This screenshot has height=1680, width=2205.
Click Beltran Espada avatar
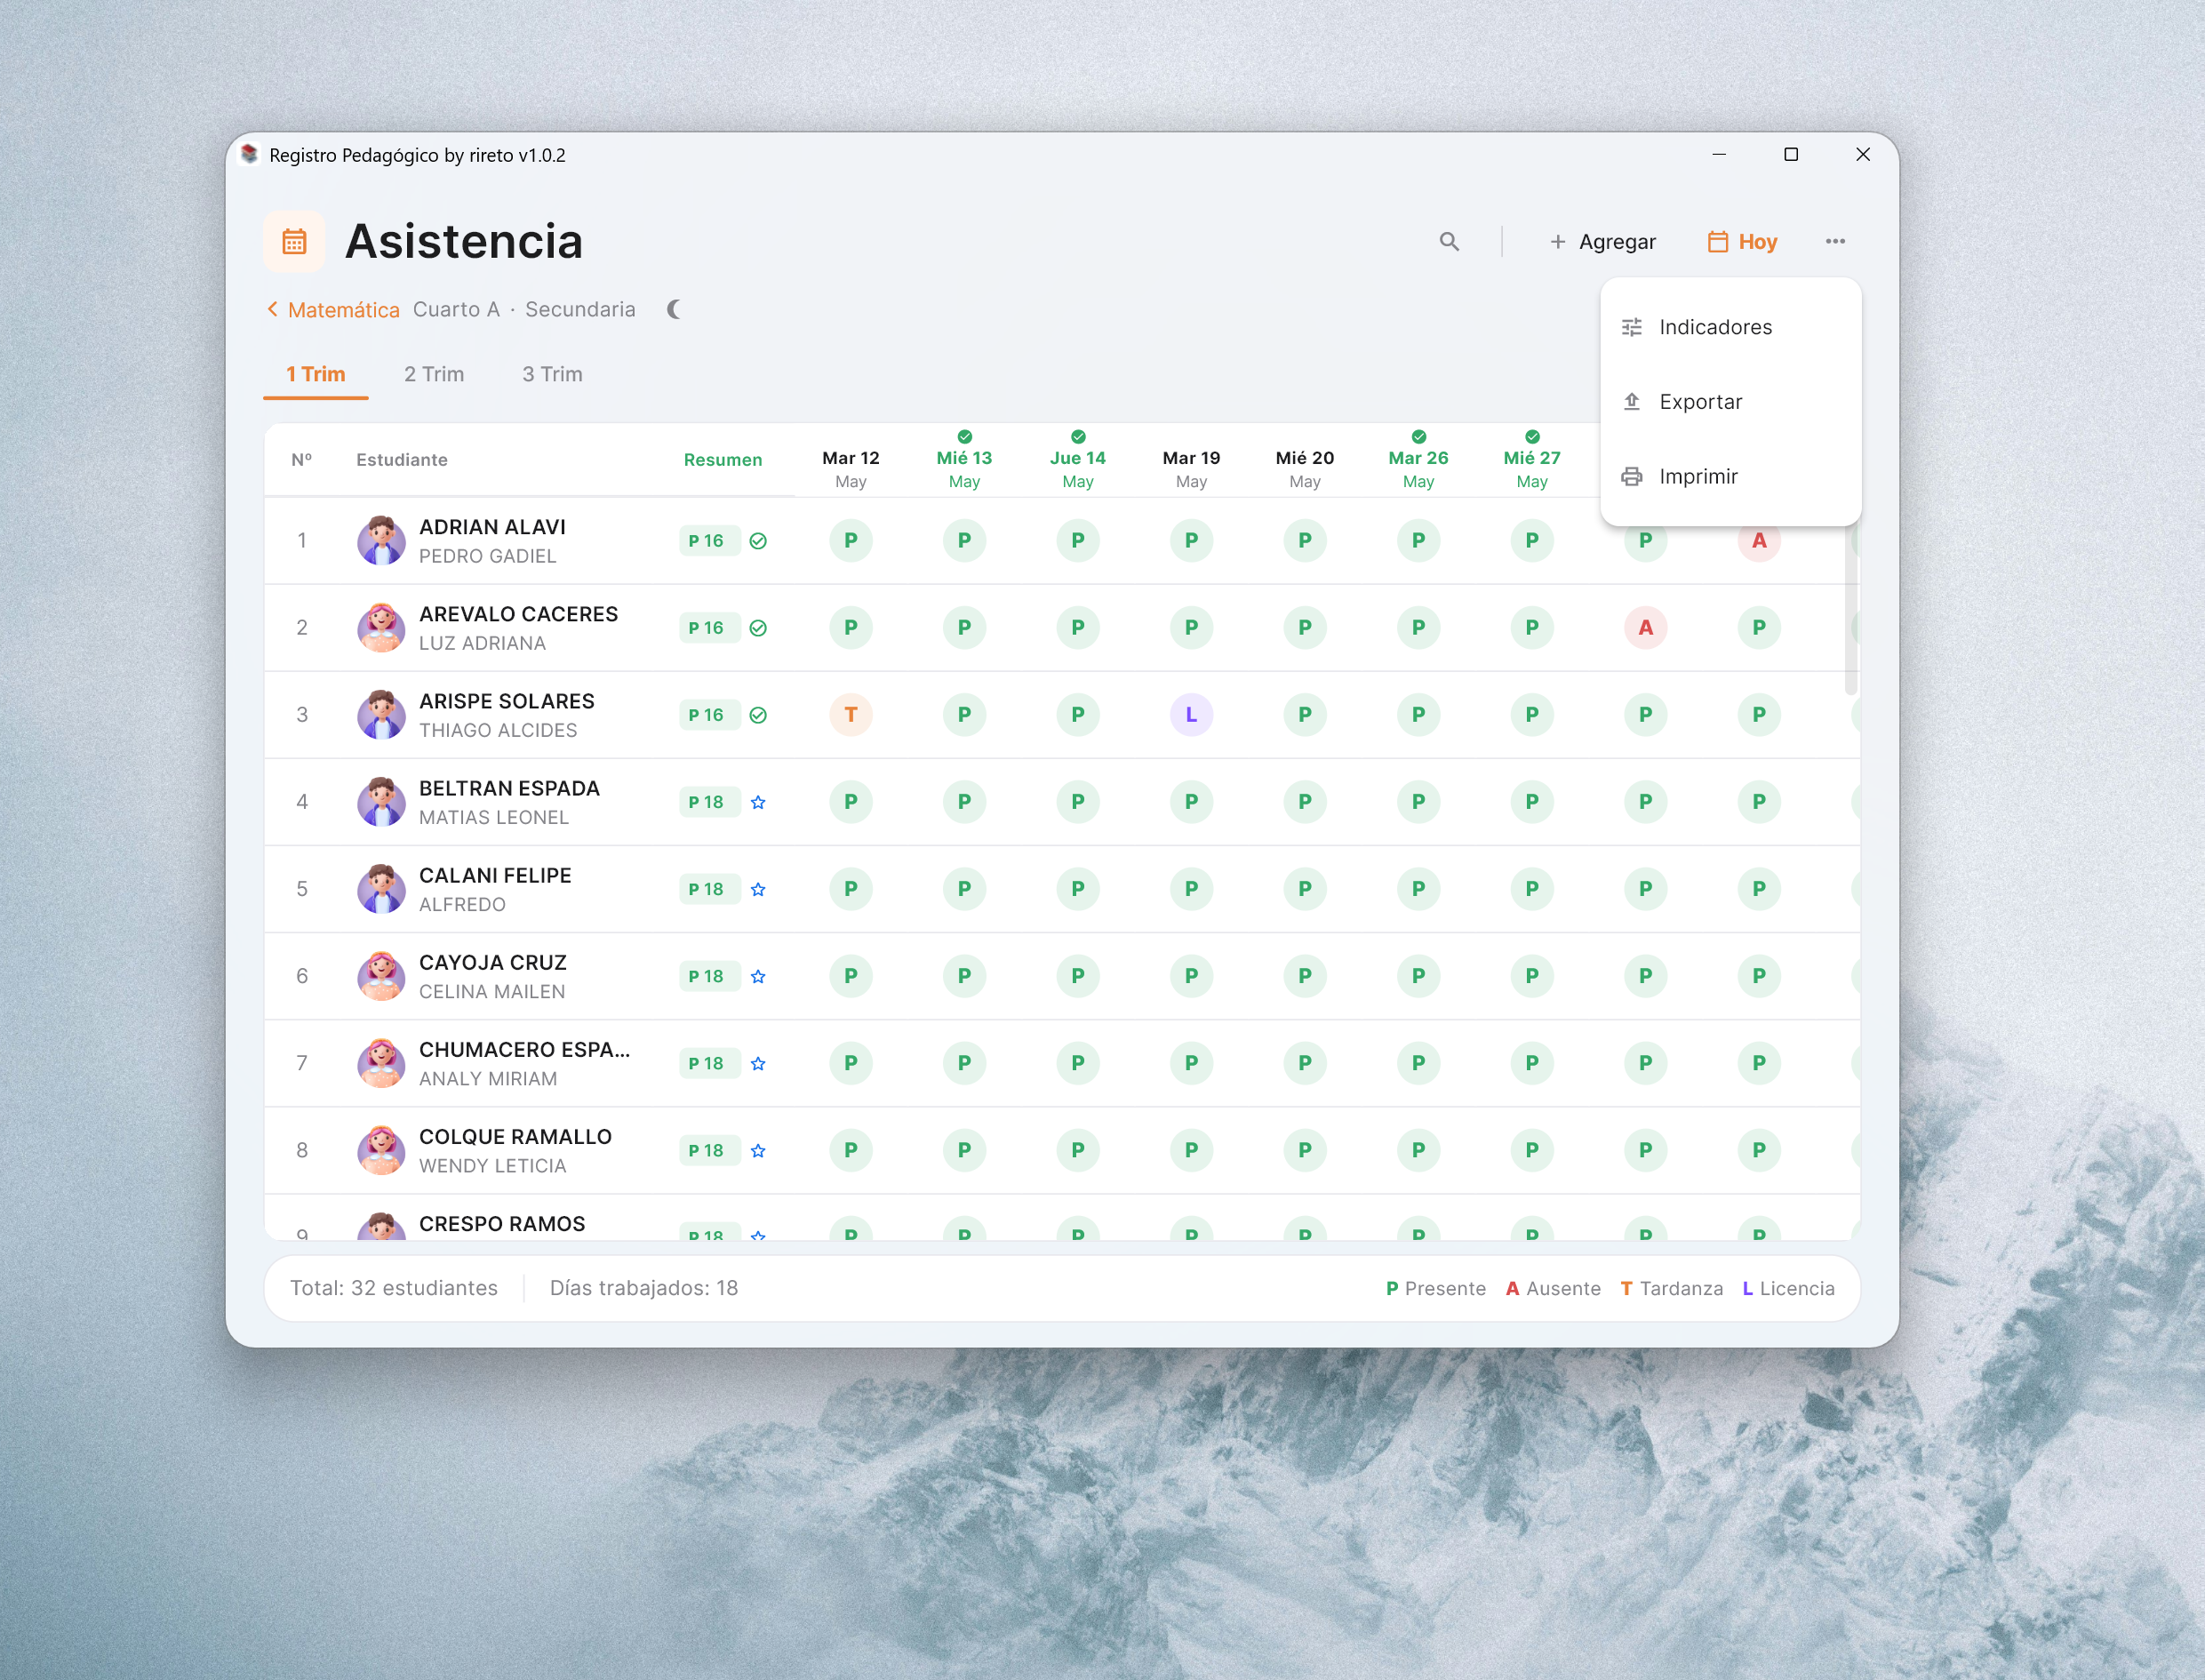381,802
